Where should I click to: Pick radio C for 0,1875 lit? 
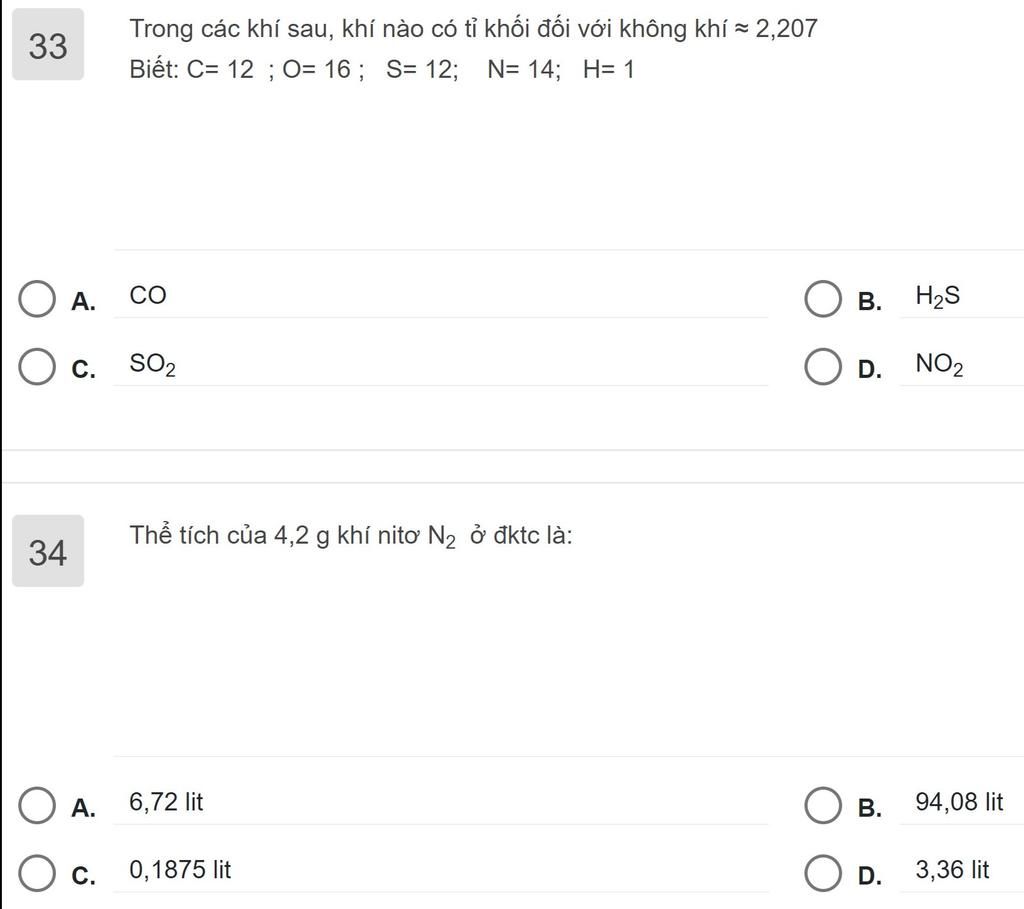[x=37, y=873]
